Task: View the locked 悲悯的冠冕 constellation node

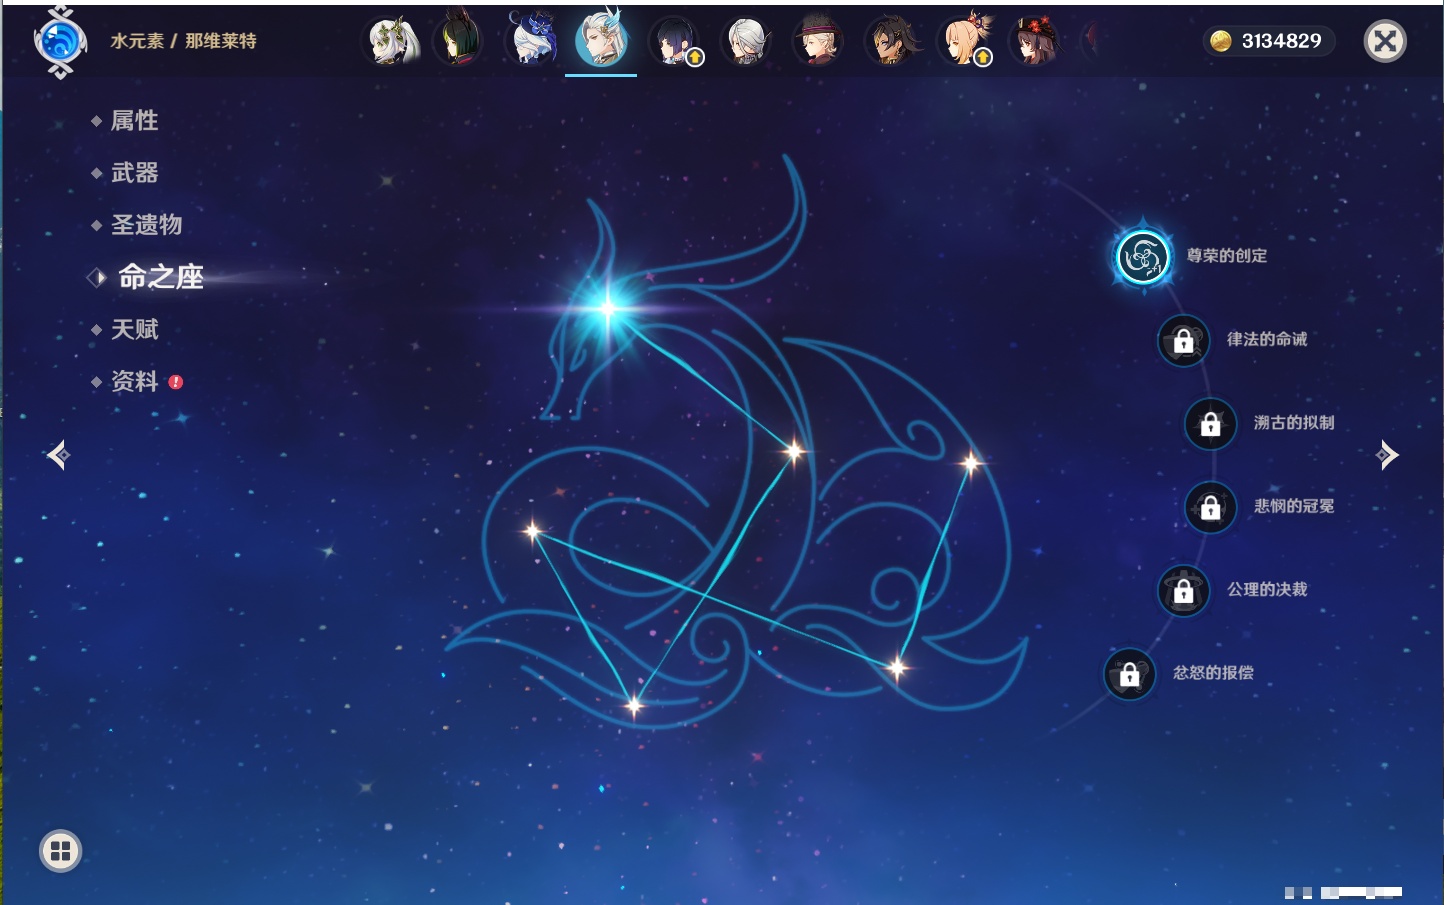Action: pos(1210,508)
